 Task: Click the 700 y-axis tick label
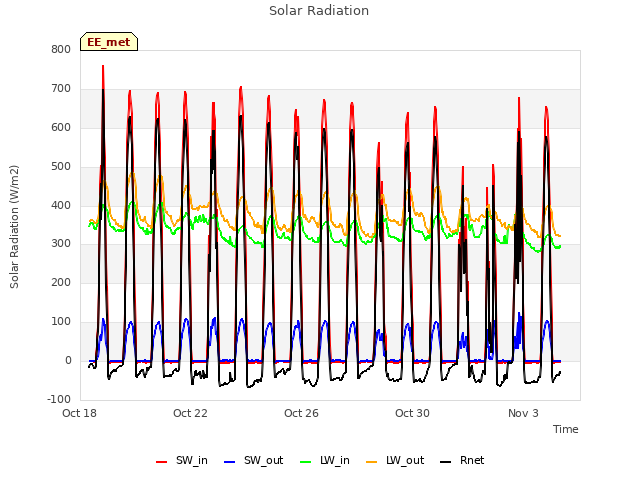[61, 88]
